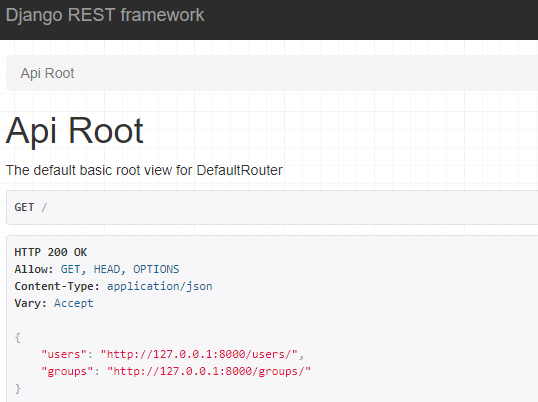538x402 pixels.
Task: Click the closing curly brace of JSON
Action: point(18,389)
